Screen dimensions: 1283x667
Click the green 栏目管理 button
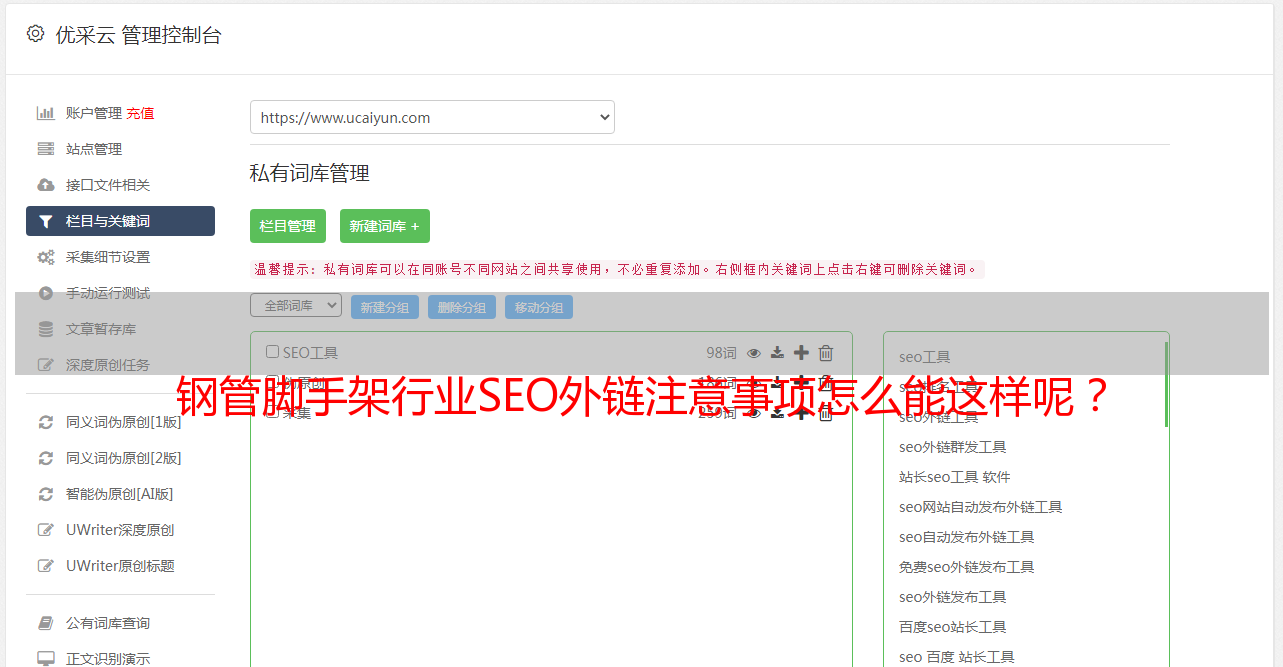[288, 226]
